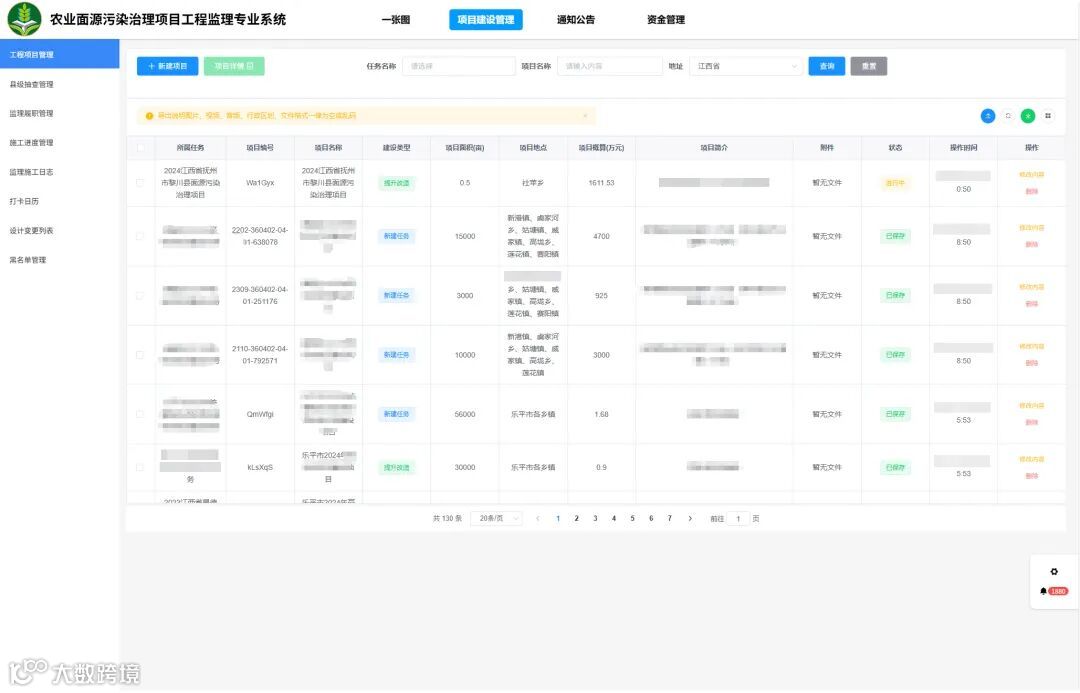Click the area value 56000
This screenshot has height=693, width=1080.
465,414
